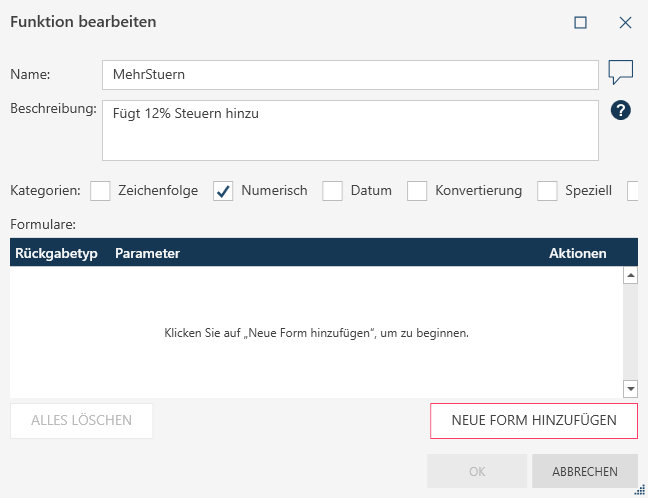Click the scroll down arrow in the Formulare list
This screenshot has height=498, width=648.
630,389
